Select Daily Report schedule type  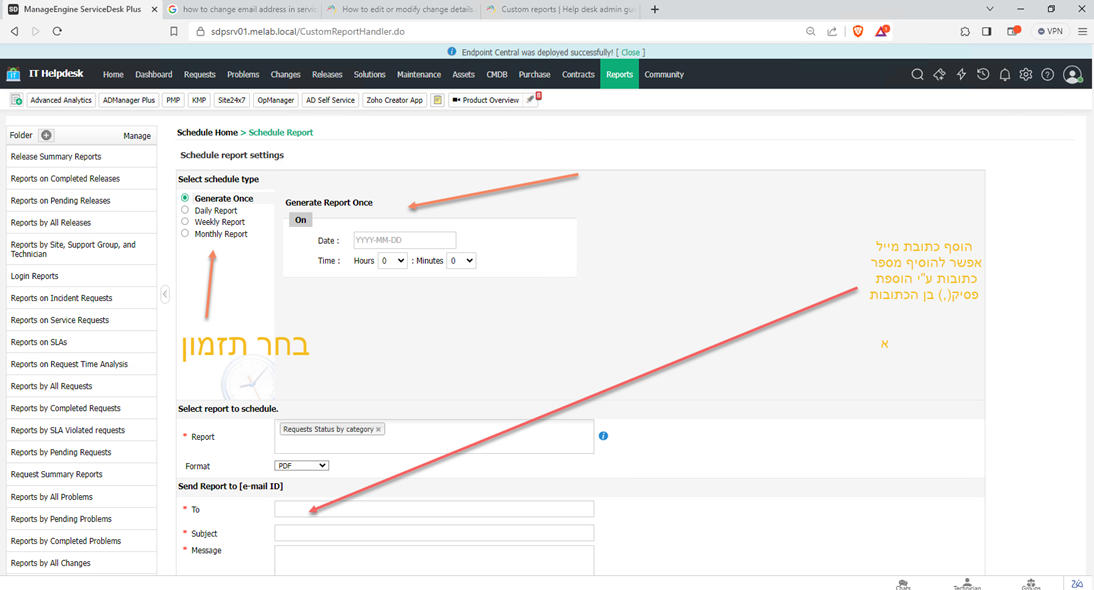point(185,211)
